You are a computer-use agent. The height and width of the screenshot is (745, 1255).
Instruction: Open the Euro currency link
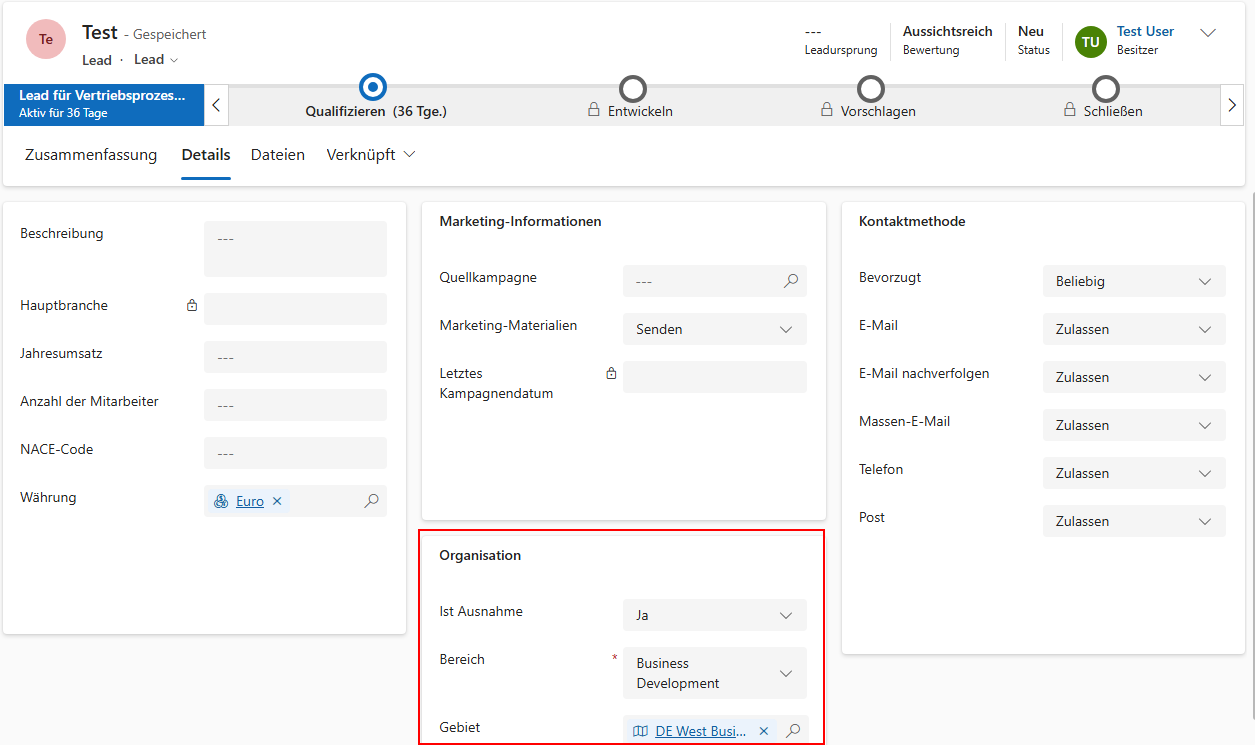click(250, 501)
